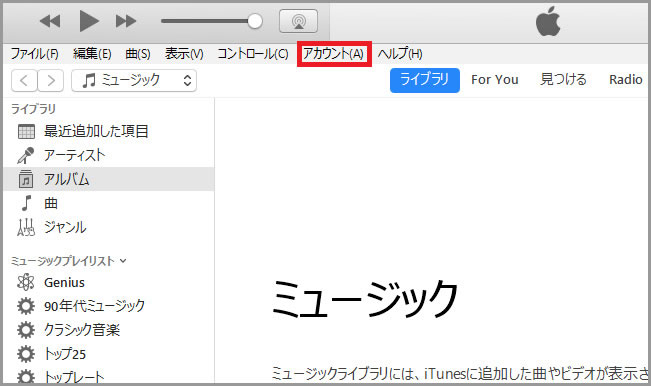Image resolution: width=651 pixels, height=386 pixels.
Task: Open the 曲(S) menu
Action: tap(138, 54)
